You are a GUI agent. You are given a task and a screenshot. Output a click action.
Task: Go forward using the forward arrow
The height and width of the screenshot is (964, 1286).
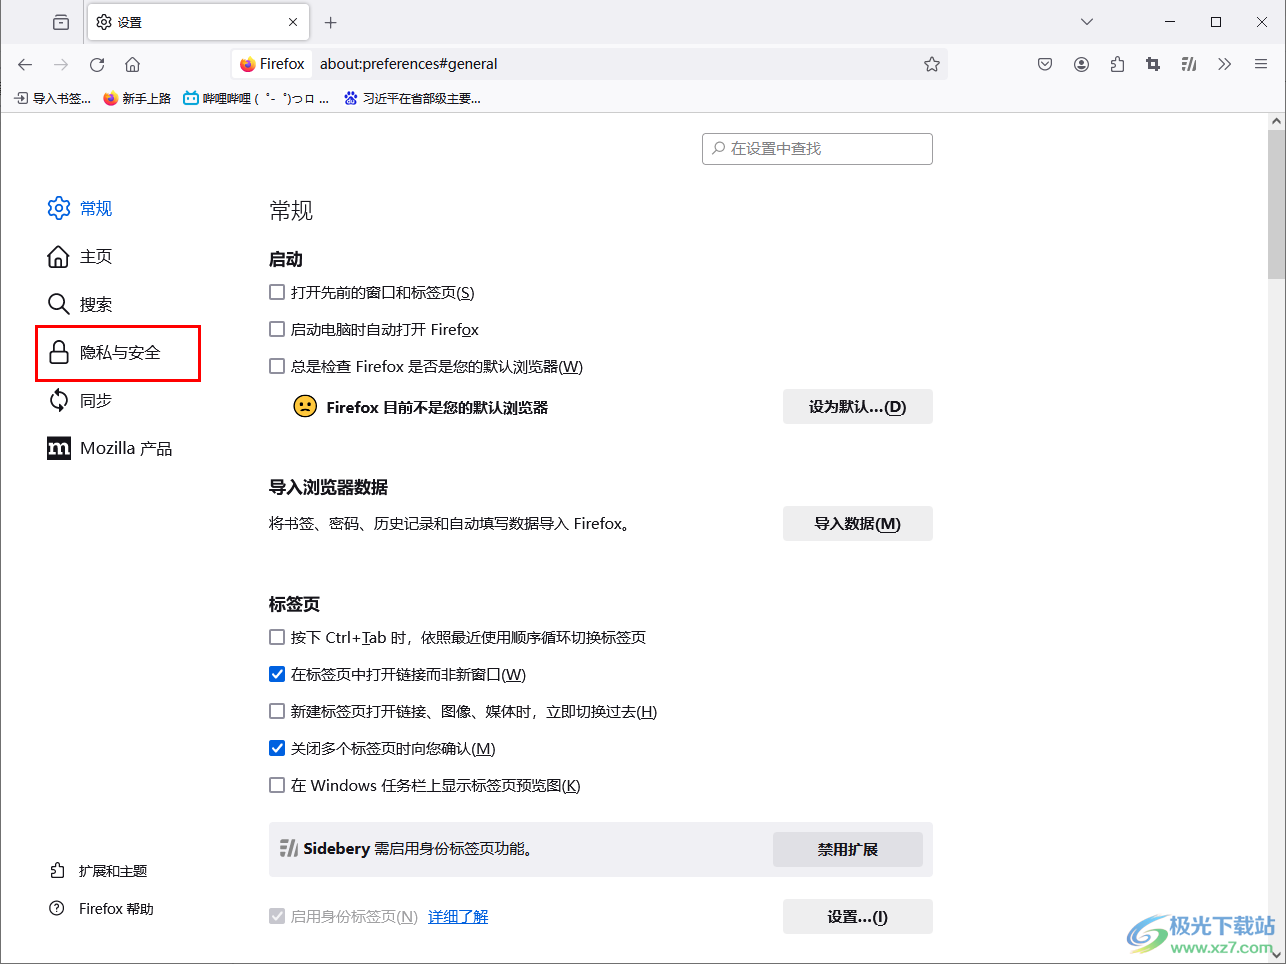pyautogui.click(x=61, y=64)
